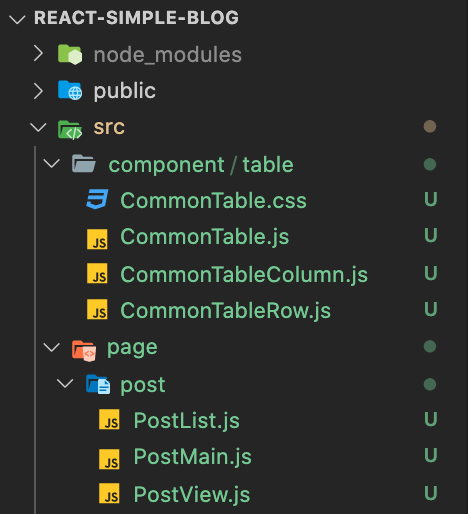Open CommonTableRow.js file

(225, 311)
